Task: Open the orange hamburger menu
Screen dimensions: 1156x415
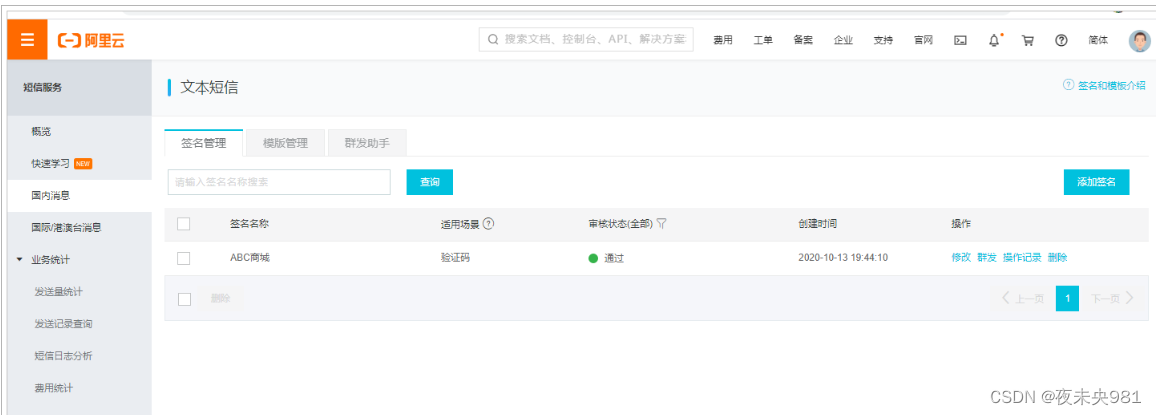Action: click(27, 40)
